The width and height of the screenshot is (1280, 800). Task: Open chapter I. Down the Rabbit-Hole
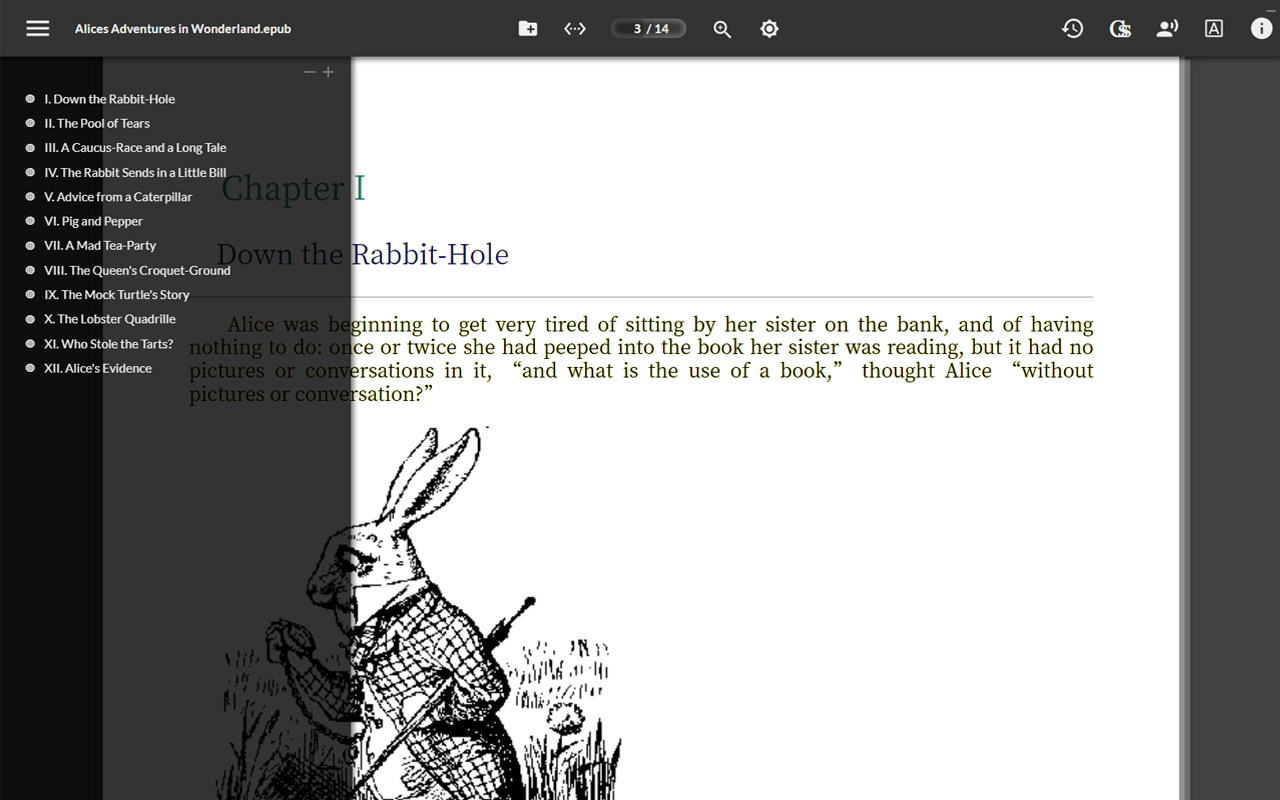pos(110,99)
